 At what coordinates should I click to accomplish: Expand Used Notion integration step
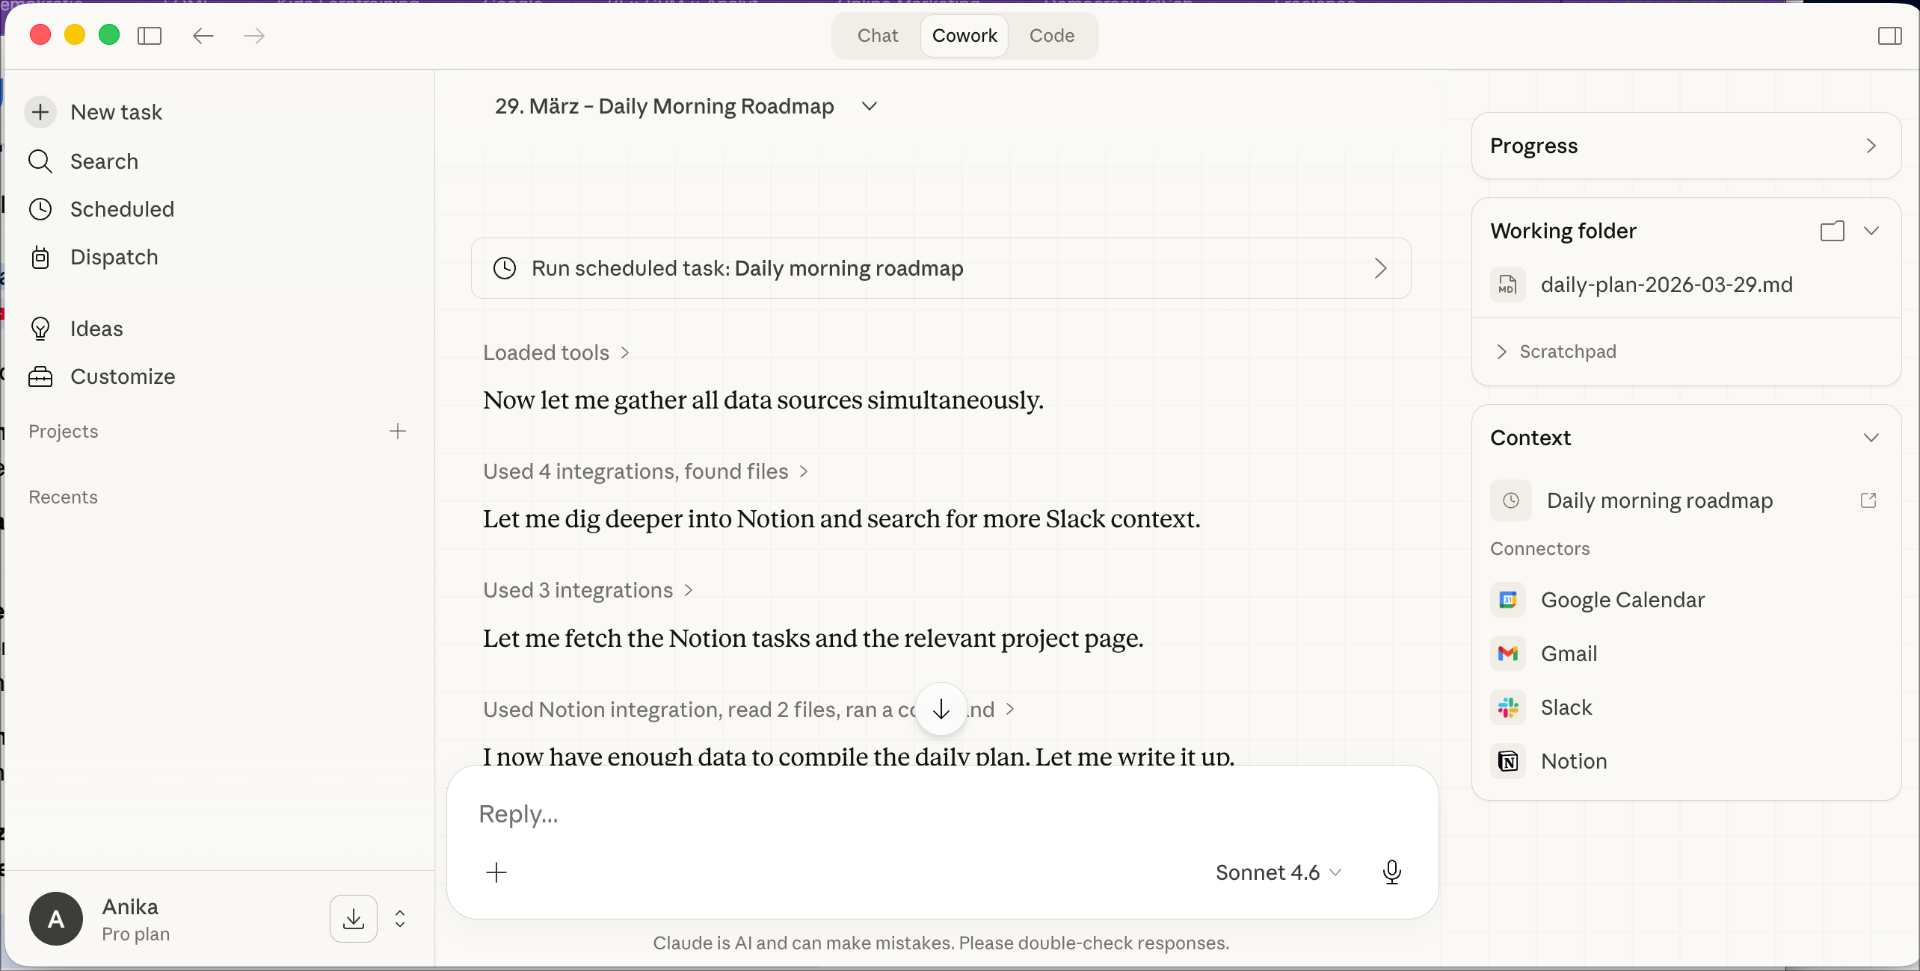749,710
